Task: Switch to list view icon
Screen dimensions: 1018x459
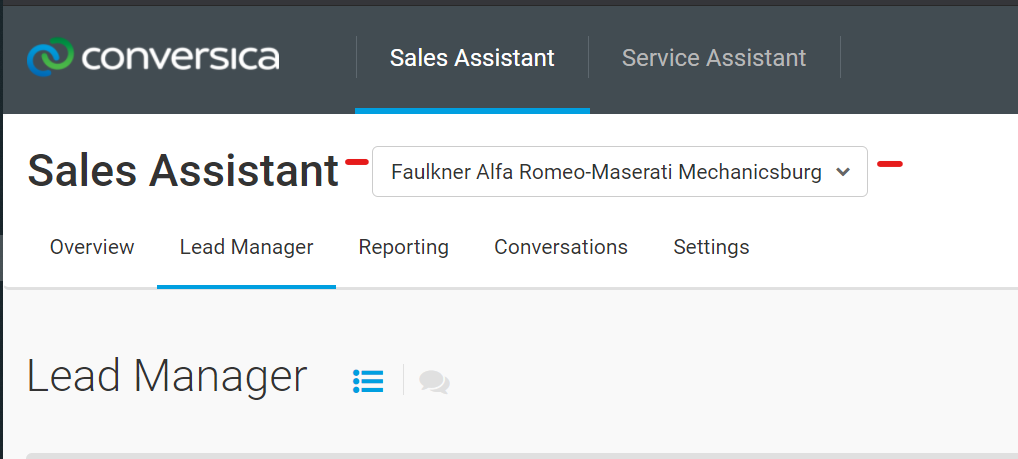Action: click(x=368, y=381)
